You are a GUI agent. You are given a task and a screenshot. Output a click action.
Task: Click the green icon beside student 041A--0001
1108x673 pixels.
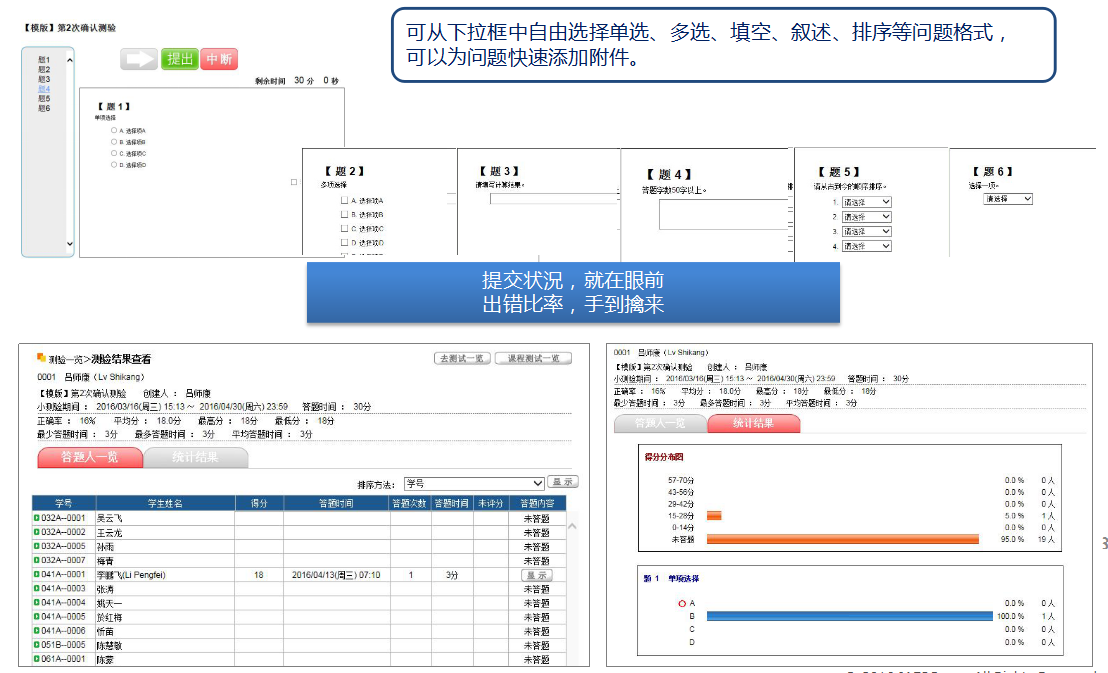37,575
